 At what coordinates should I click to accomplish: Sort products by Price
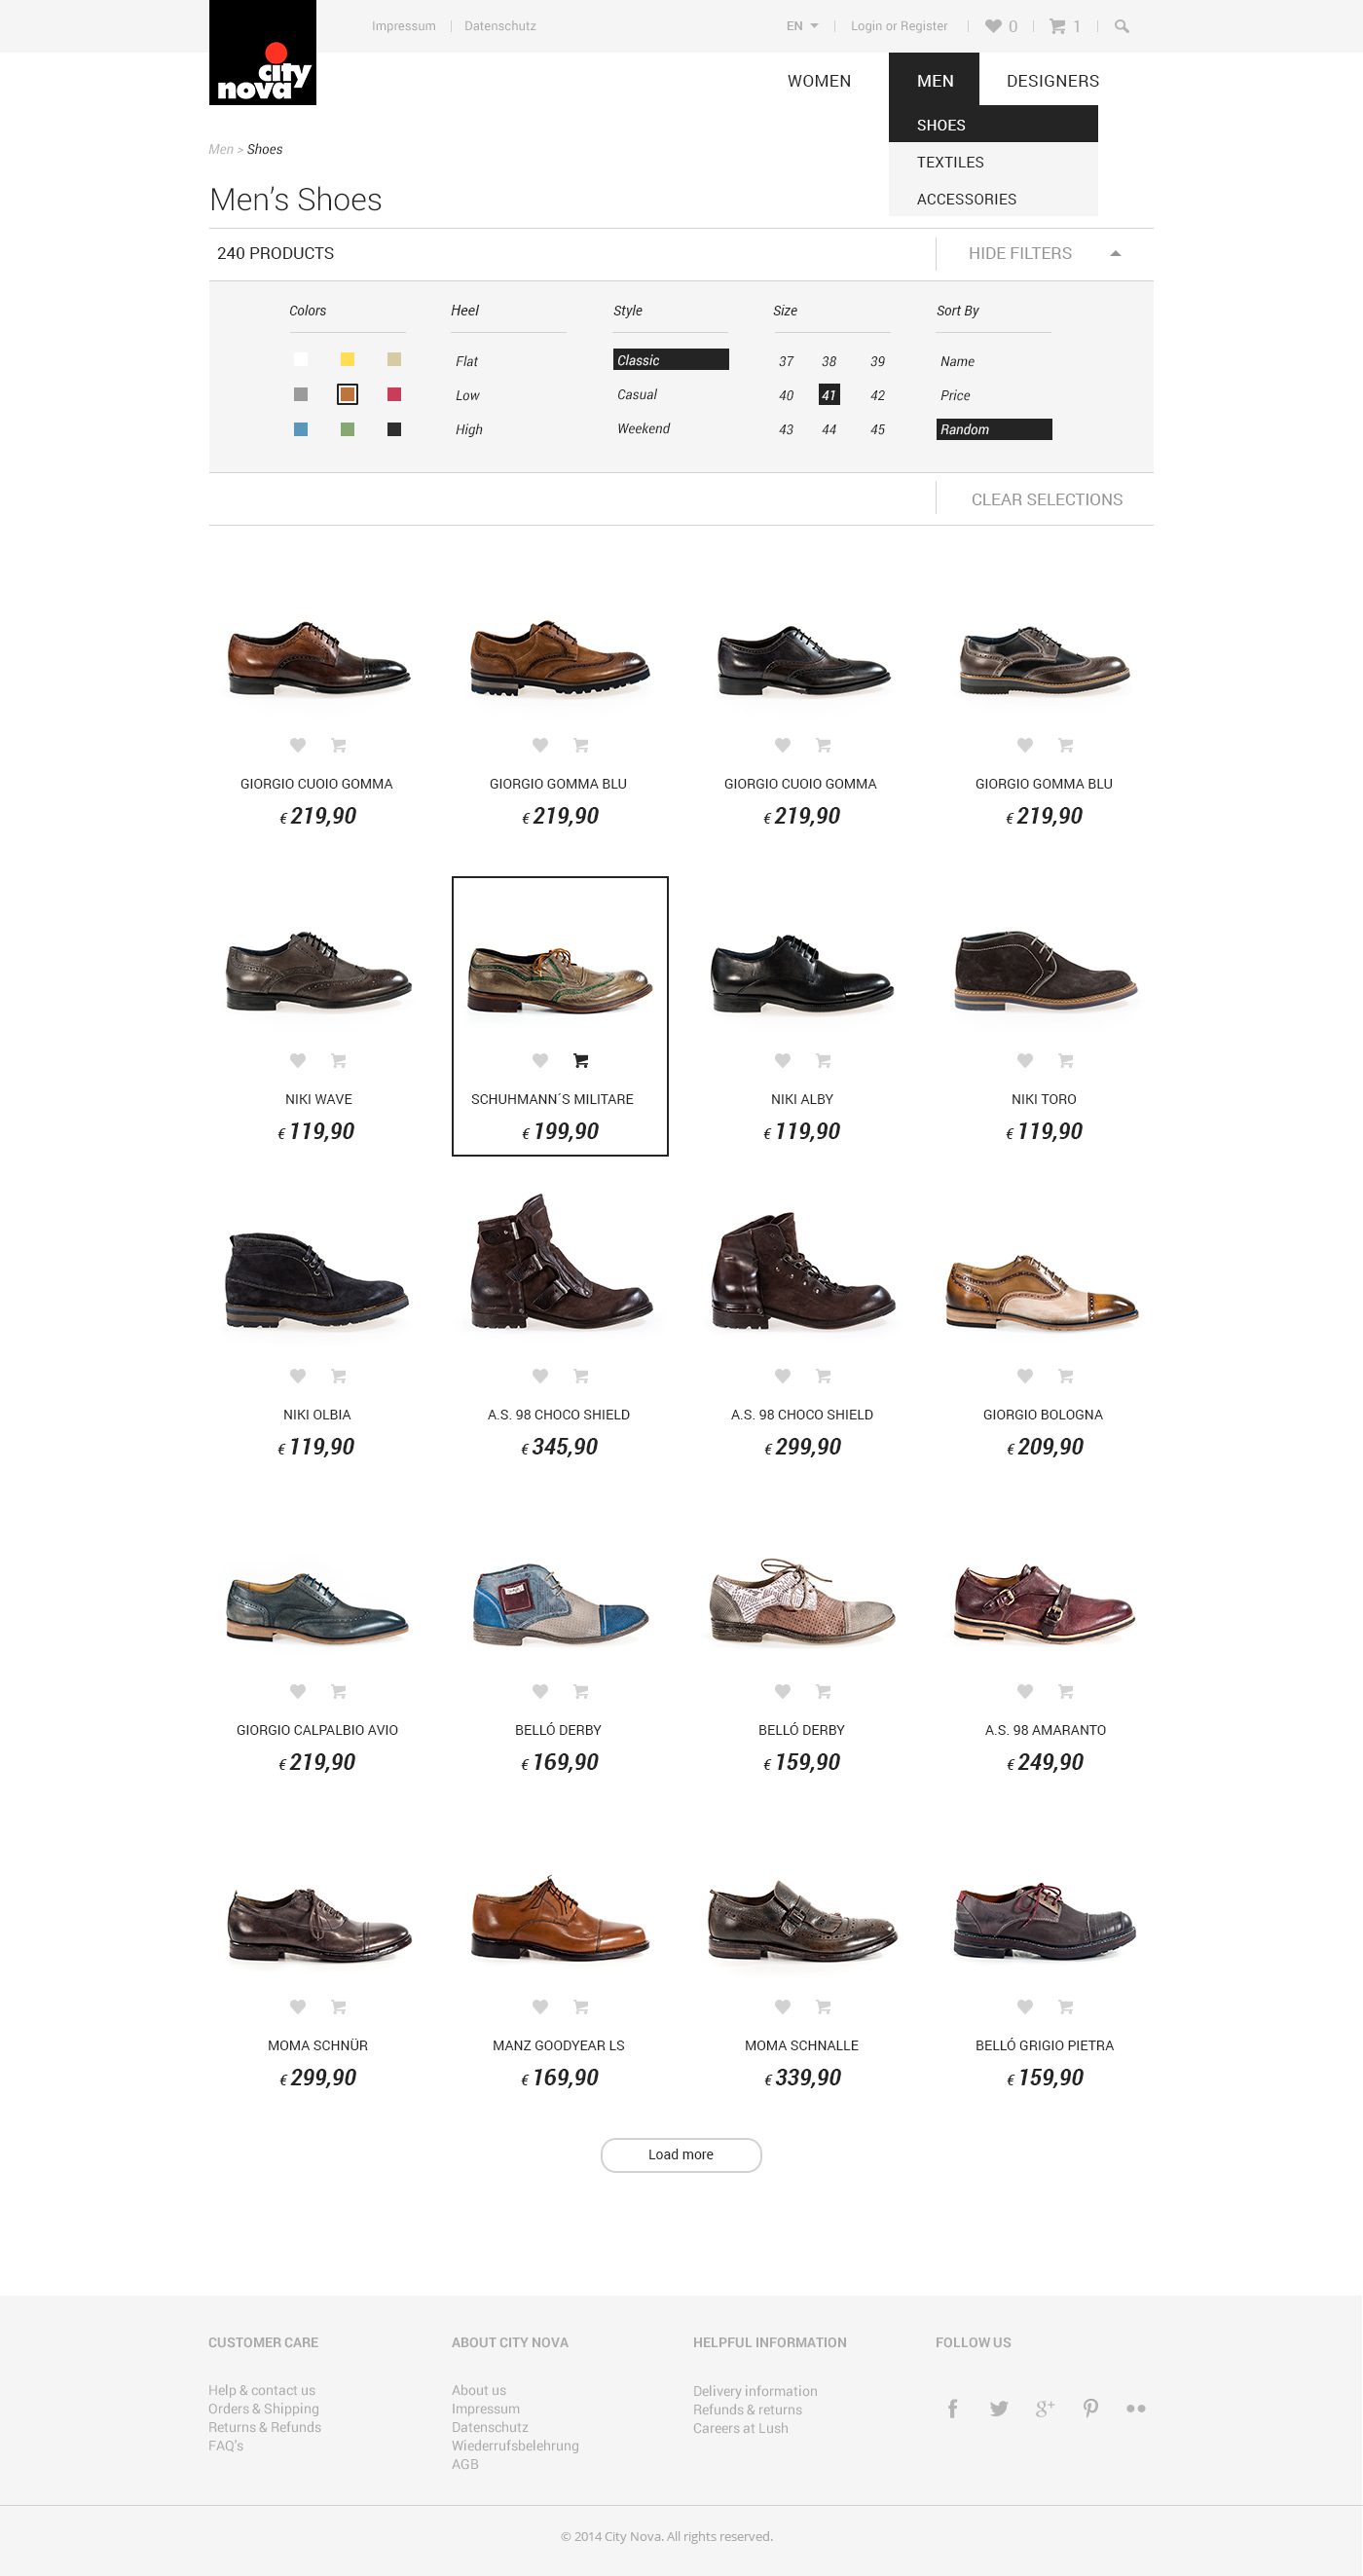[x=955, y=395]
